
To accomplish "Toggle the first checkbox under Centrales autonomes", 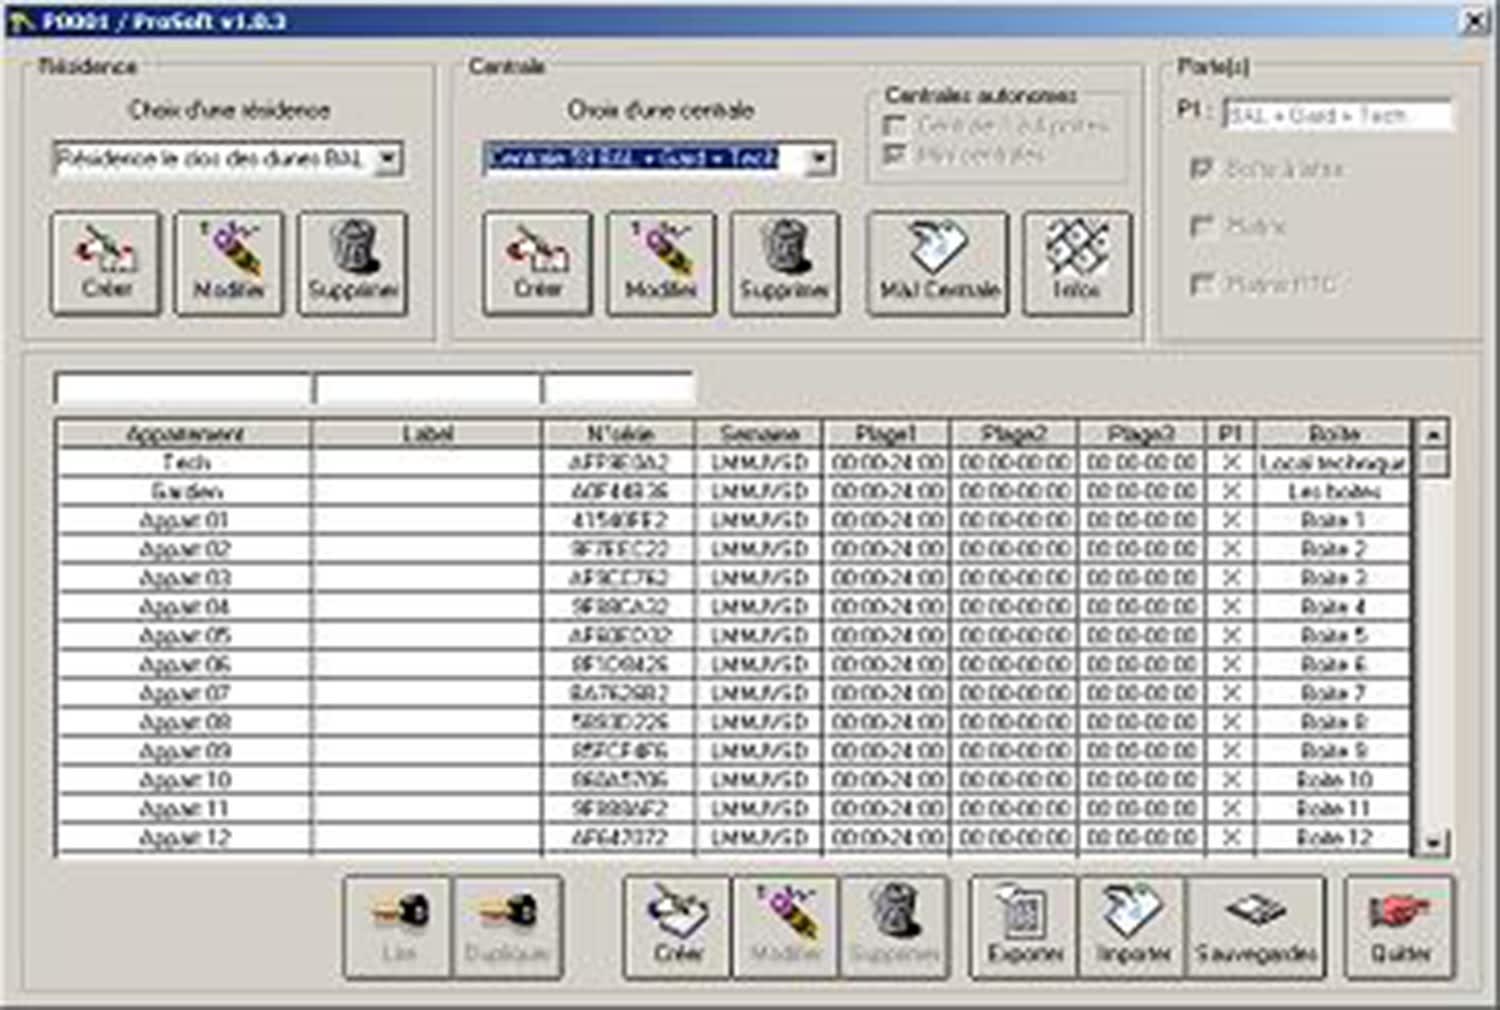I will (x=895, y=126).
